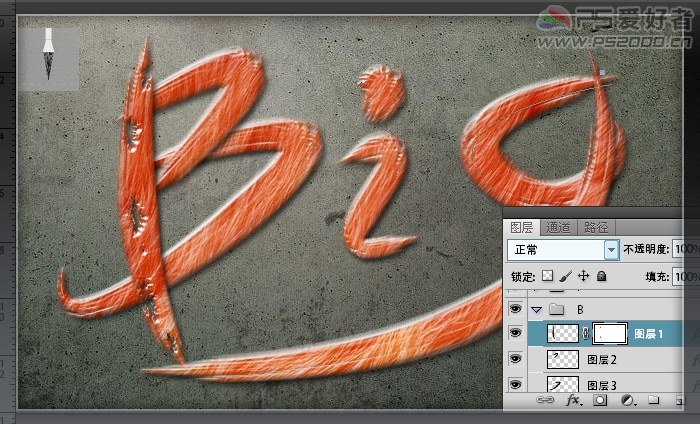Lock layer position move icon
Screen dimensions: 700x424
583,276
